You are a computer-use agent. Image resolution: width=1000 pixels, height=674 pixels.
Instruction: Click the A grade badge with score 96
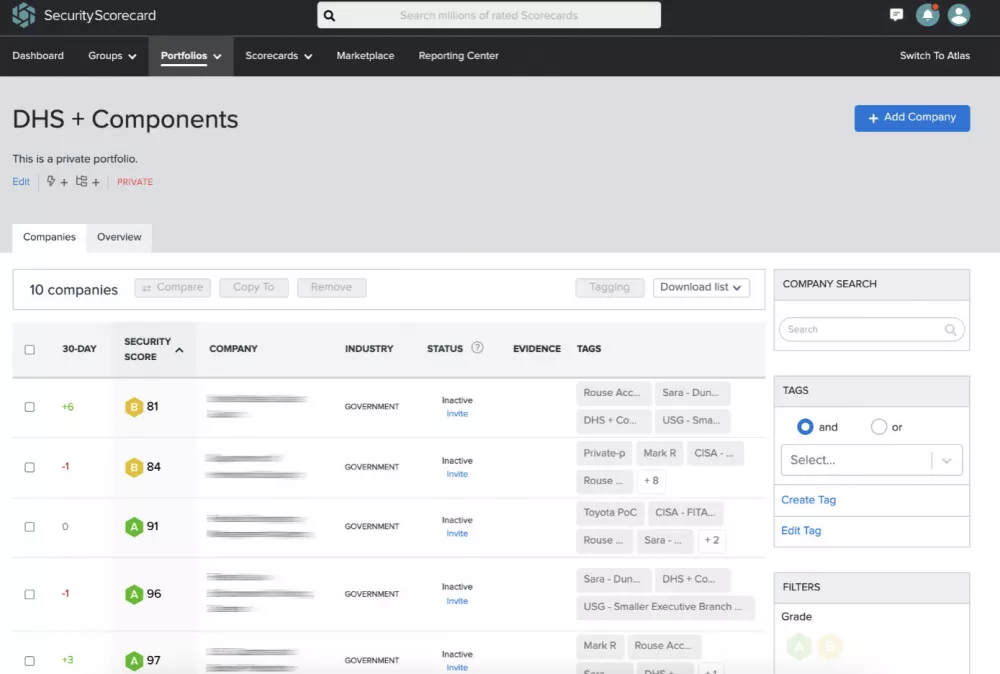coord(134,594)
